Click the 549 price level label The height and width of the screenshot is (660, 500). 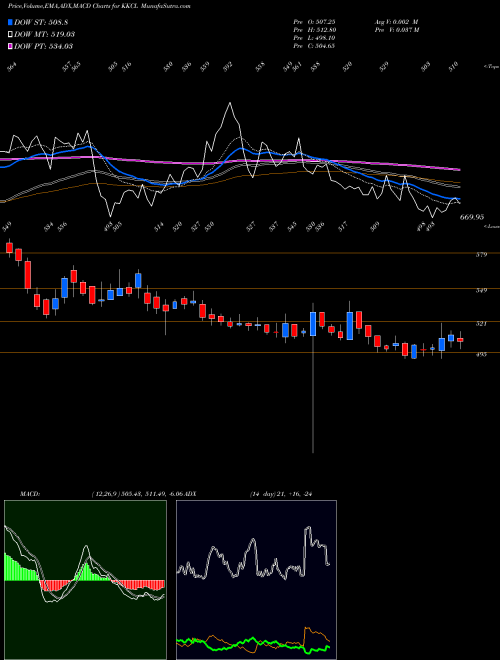coord(481,290)
